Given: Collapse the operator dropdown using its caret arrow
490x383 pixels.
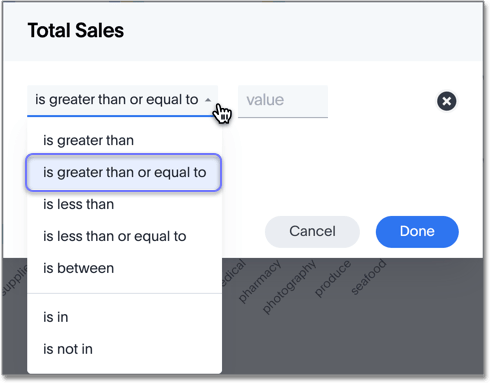Looking at the screenshot, I should click(208, 100).
